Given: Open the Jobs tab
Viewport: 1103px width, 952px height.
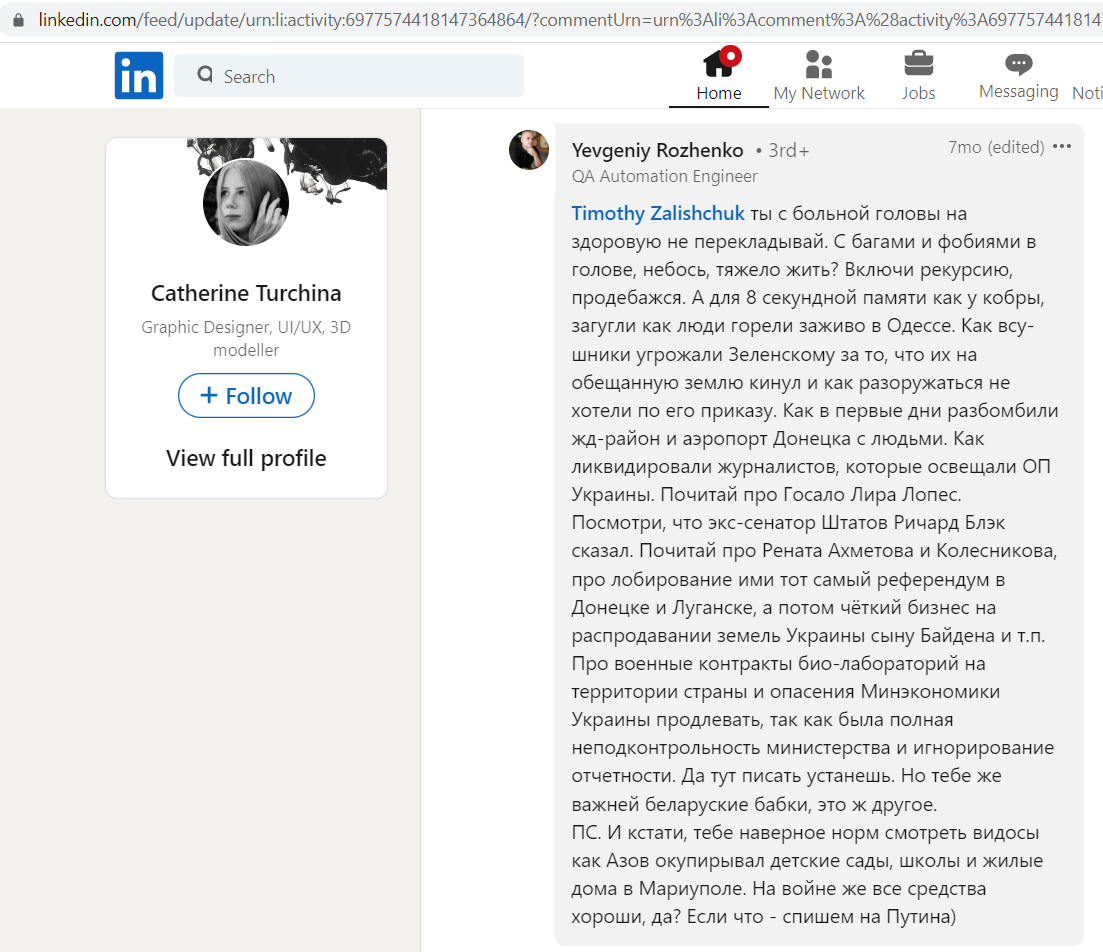Looking at the screenshot, I should tap(918, 76).
